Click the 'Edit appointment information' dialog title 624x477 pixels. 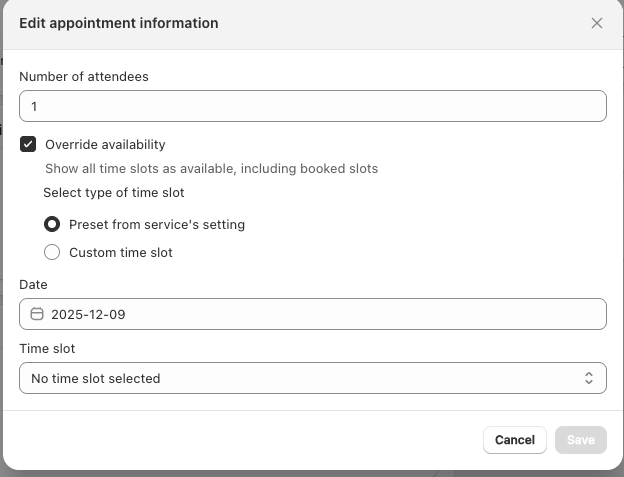point(119,23)
